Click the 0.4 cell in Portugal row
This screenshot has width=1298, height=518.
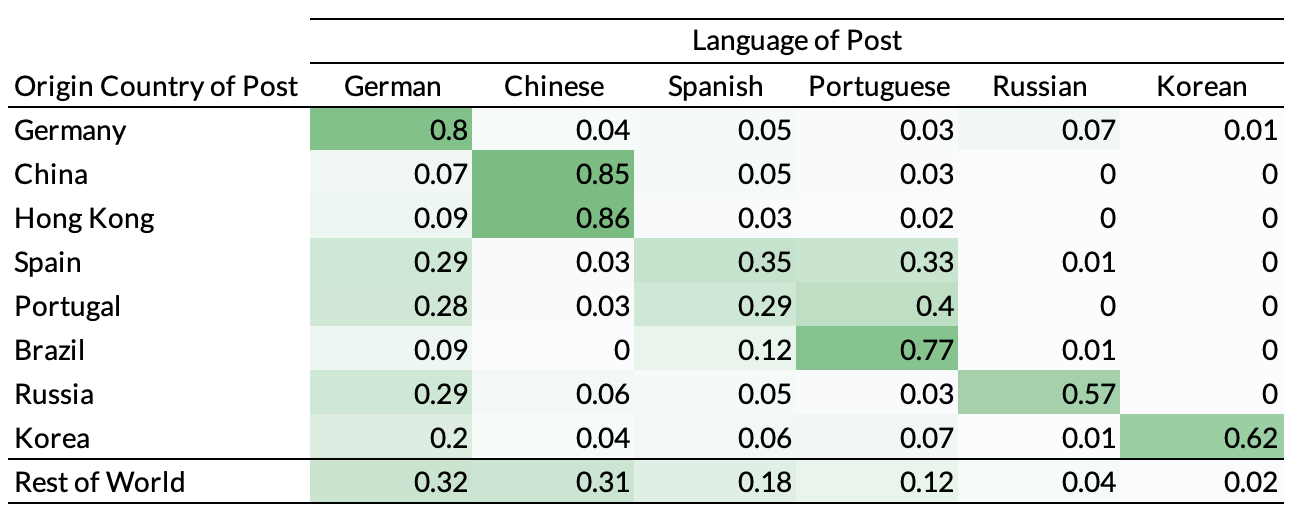coord(936,307)
